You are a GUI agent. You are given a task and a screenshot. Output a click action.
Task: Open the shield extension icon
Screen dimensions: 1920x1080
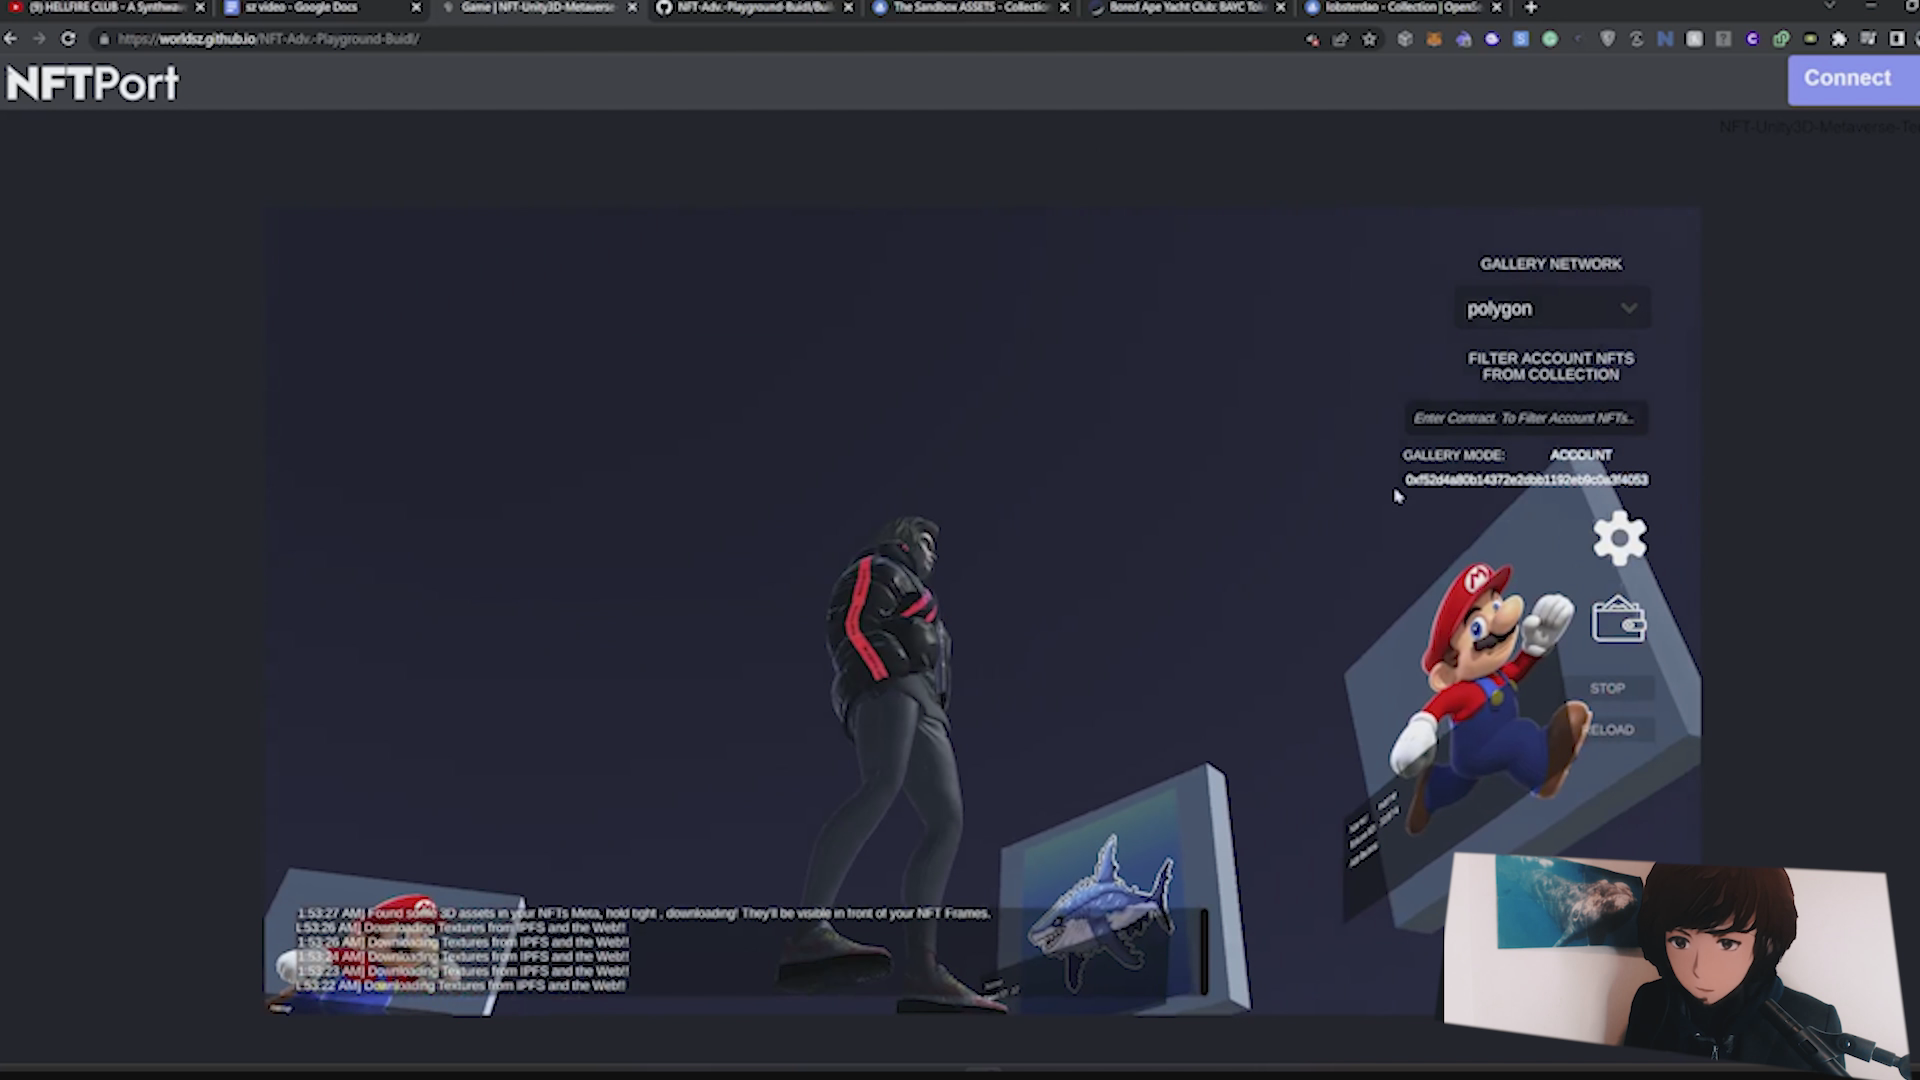click(1608, 39)
